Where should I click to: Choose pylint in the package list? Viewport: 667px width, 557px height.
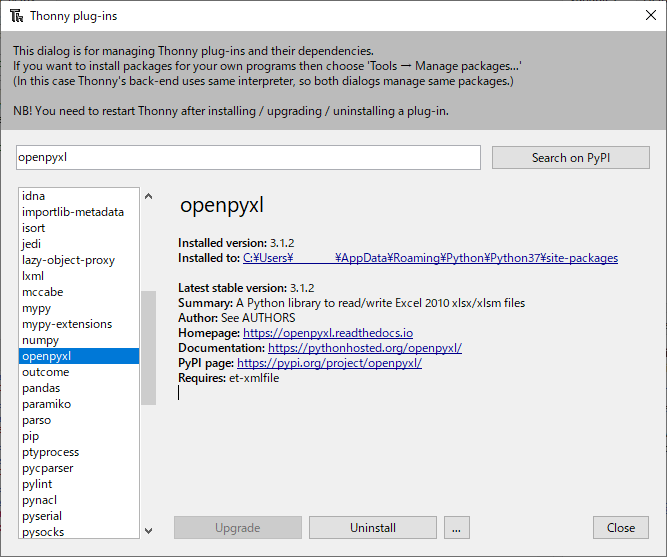[x=38, y=484]
